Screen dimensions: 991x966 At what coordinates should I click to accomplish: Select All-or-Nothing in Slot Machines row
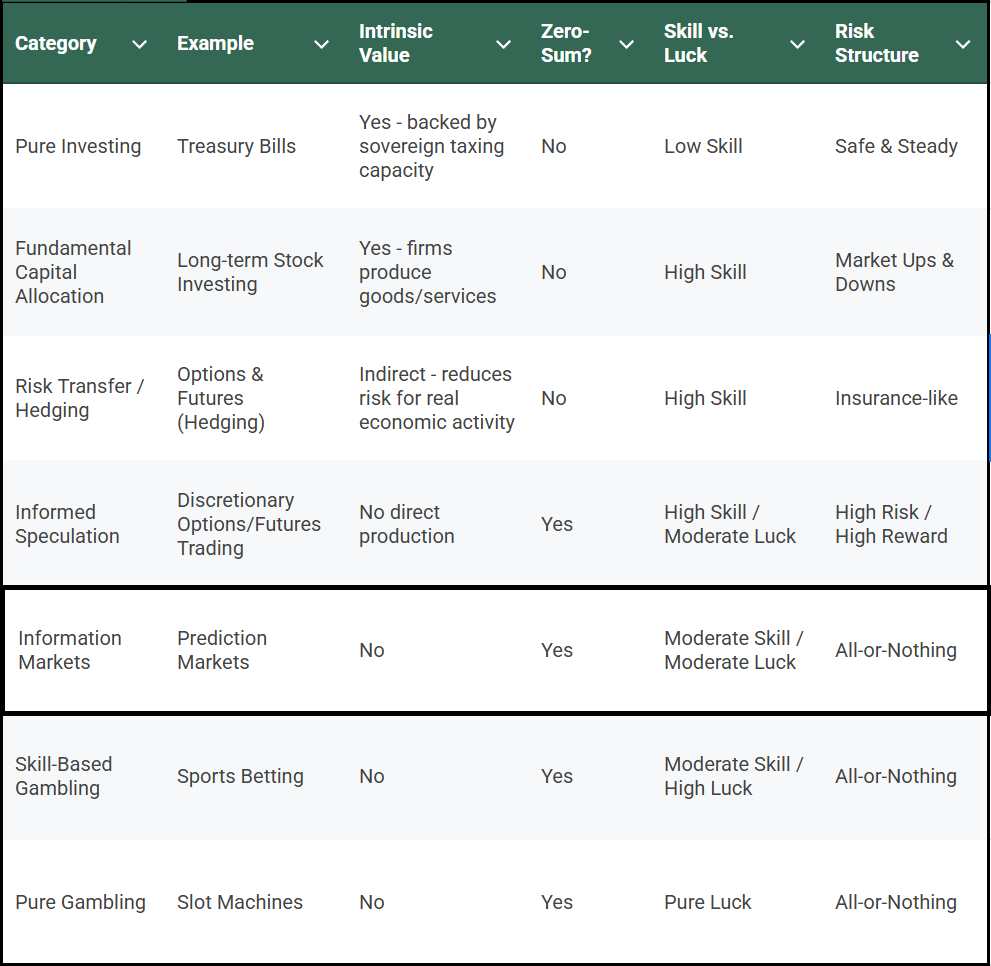click(896, 902)
